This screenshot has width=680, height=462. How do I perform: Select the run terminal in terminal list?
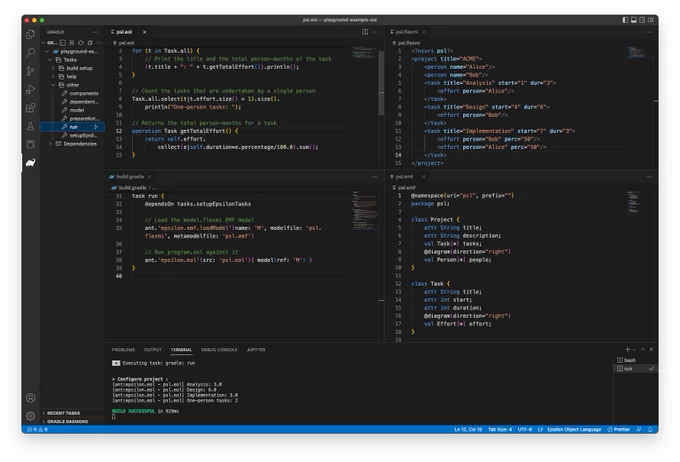[x=635, y=368]
